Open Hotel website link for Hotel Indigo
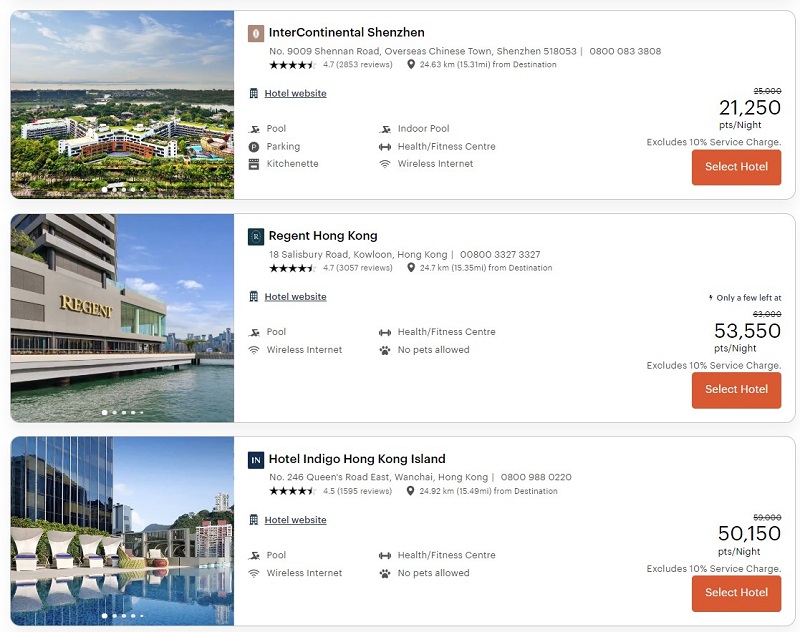 (295, 520)
